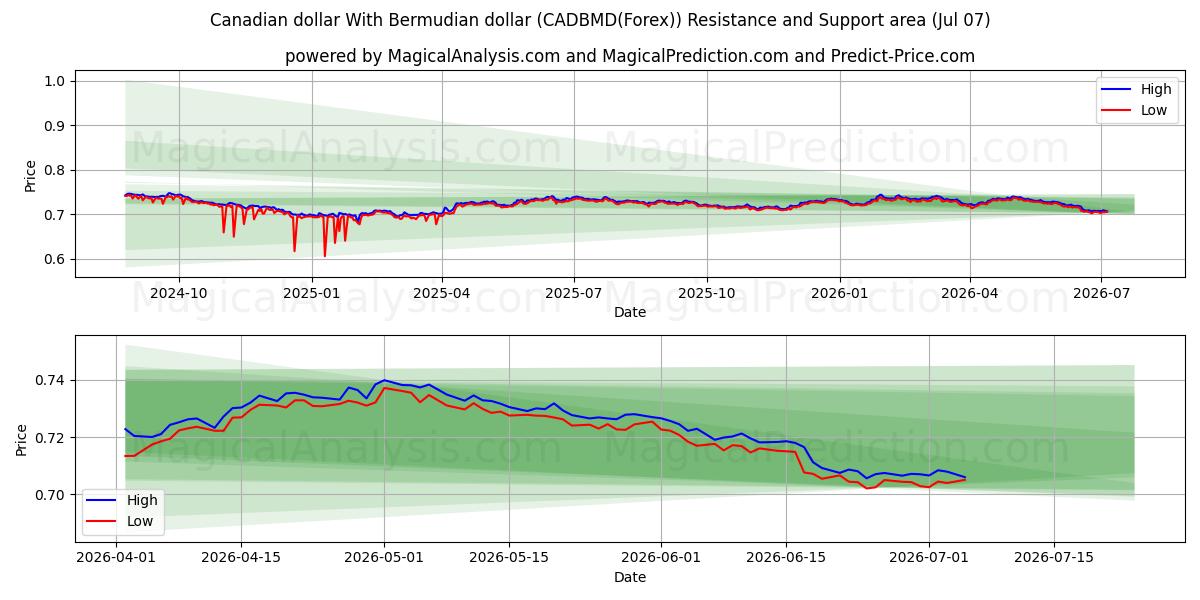Click the 0.72 tick label on bottom y-axis
1200x600 pixels.
pos(51,438)
